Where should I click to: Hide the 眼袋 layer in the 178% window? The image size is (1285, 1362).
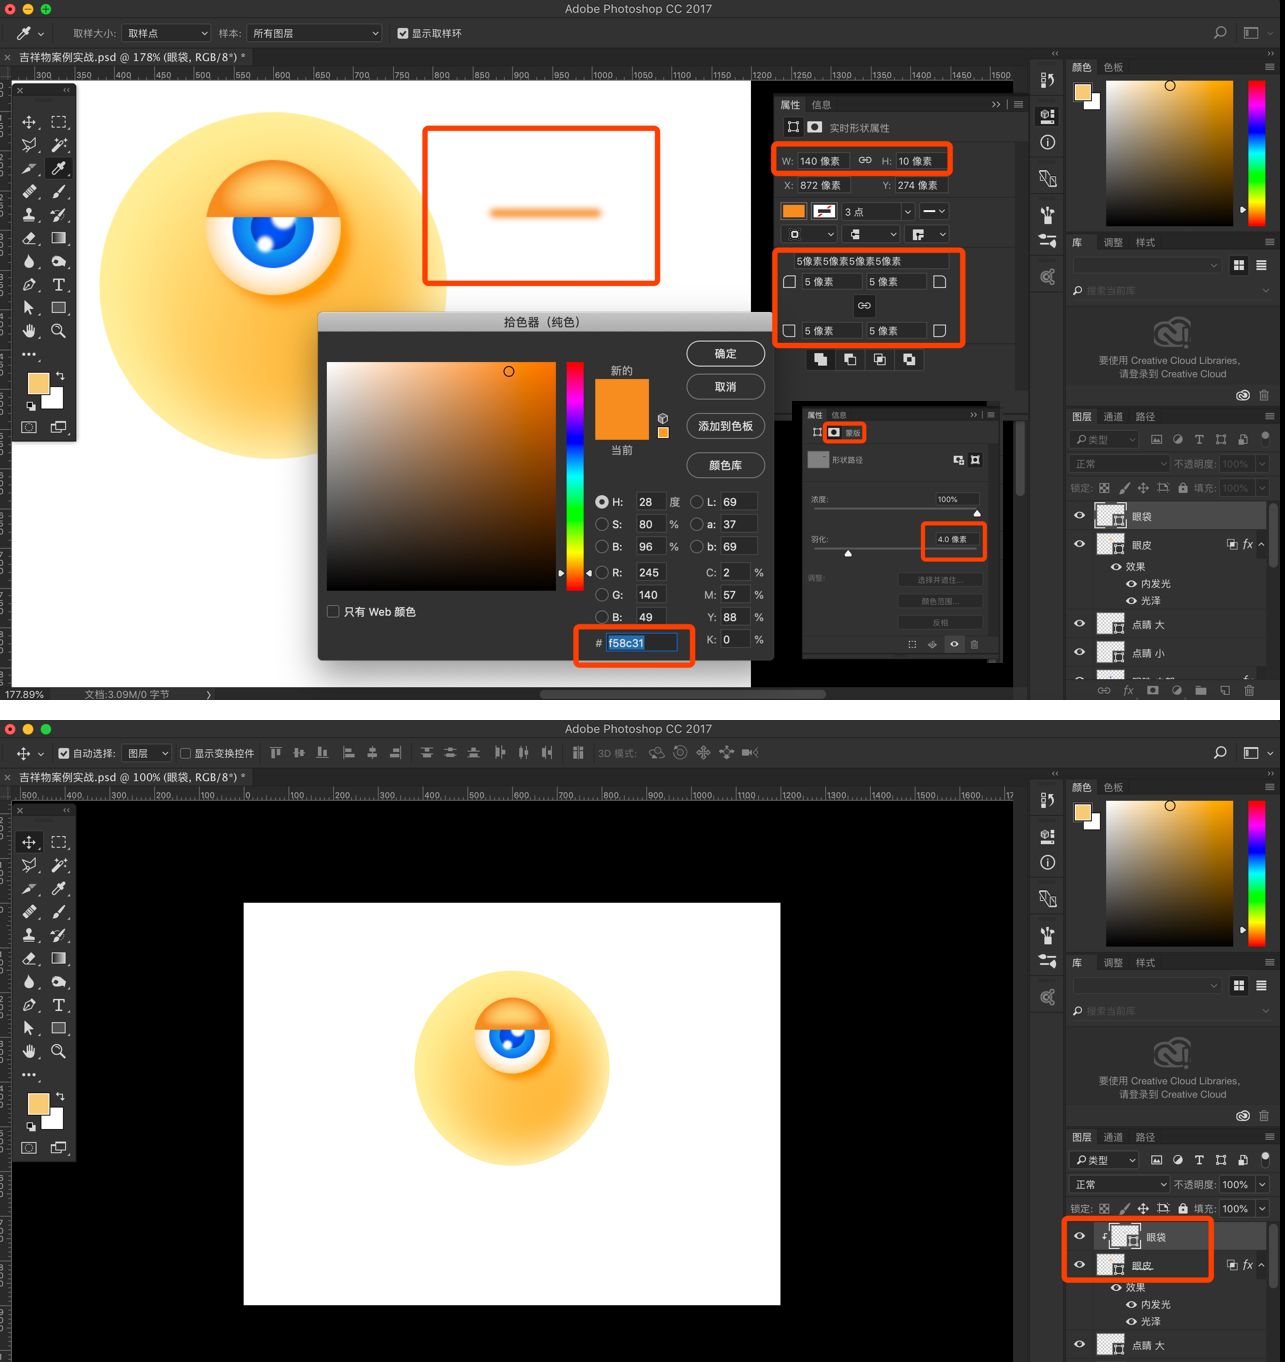[x=1079, y=516]
